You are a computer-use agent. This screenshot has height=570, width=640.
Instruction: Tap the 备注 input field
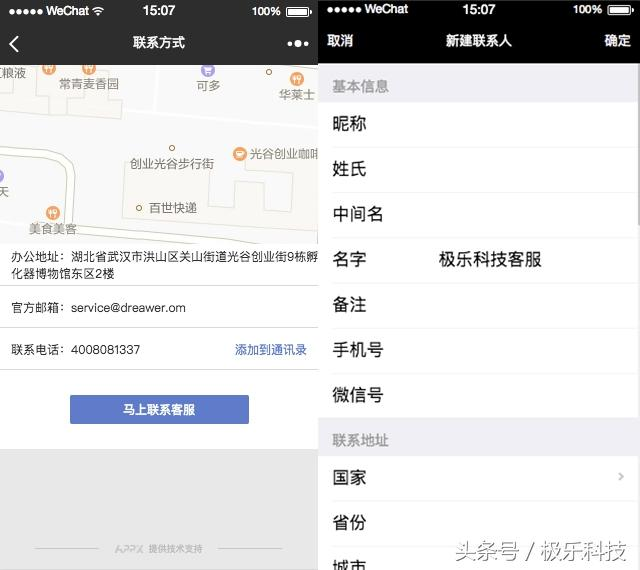pos(478,305)
